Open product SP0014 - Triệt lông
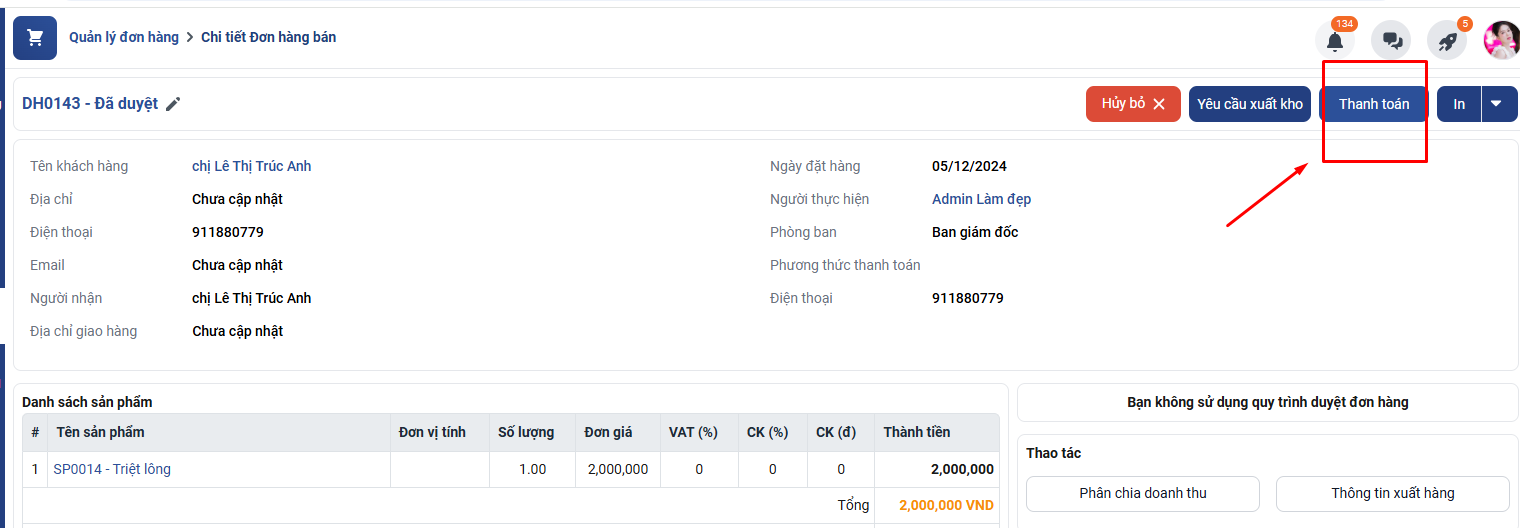 click(112, 469)
